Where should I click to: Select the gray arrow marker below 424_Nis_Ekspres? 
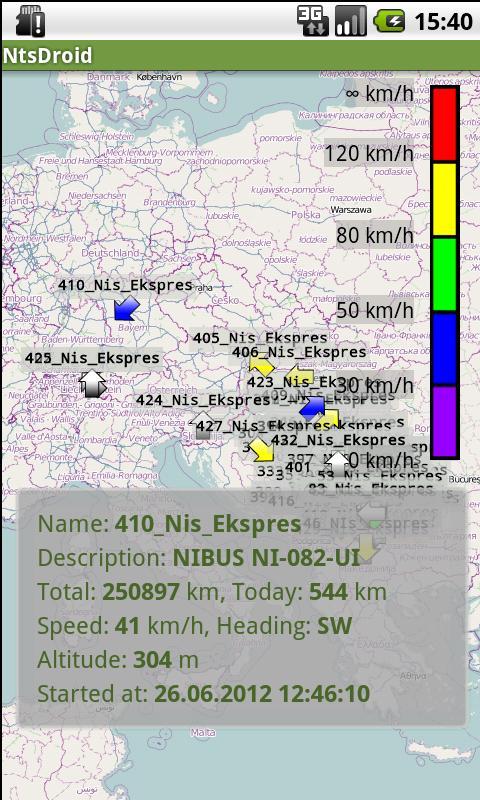pyautogui.click(x=203, y=426)
